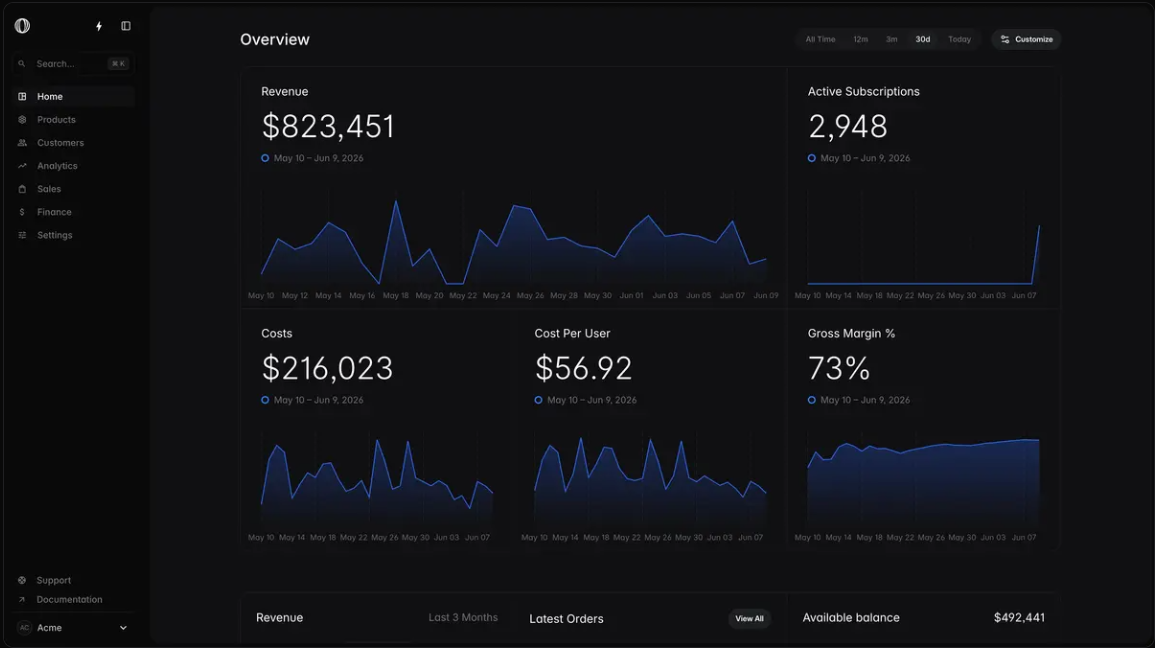Click the 73% gross margin value

point(839,368)
